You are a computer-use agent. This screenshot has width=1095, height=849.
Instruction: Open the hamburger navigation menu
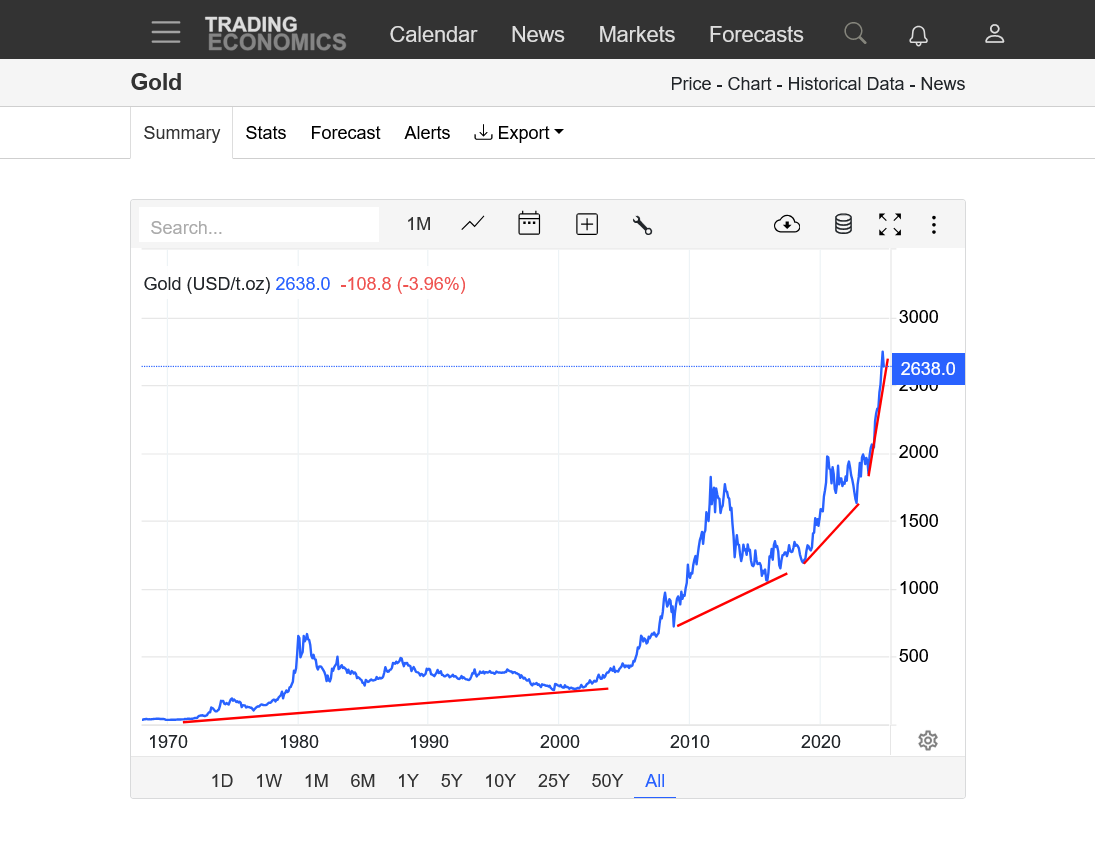(166, 32)
